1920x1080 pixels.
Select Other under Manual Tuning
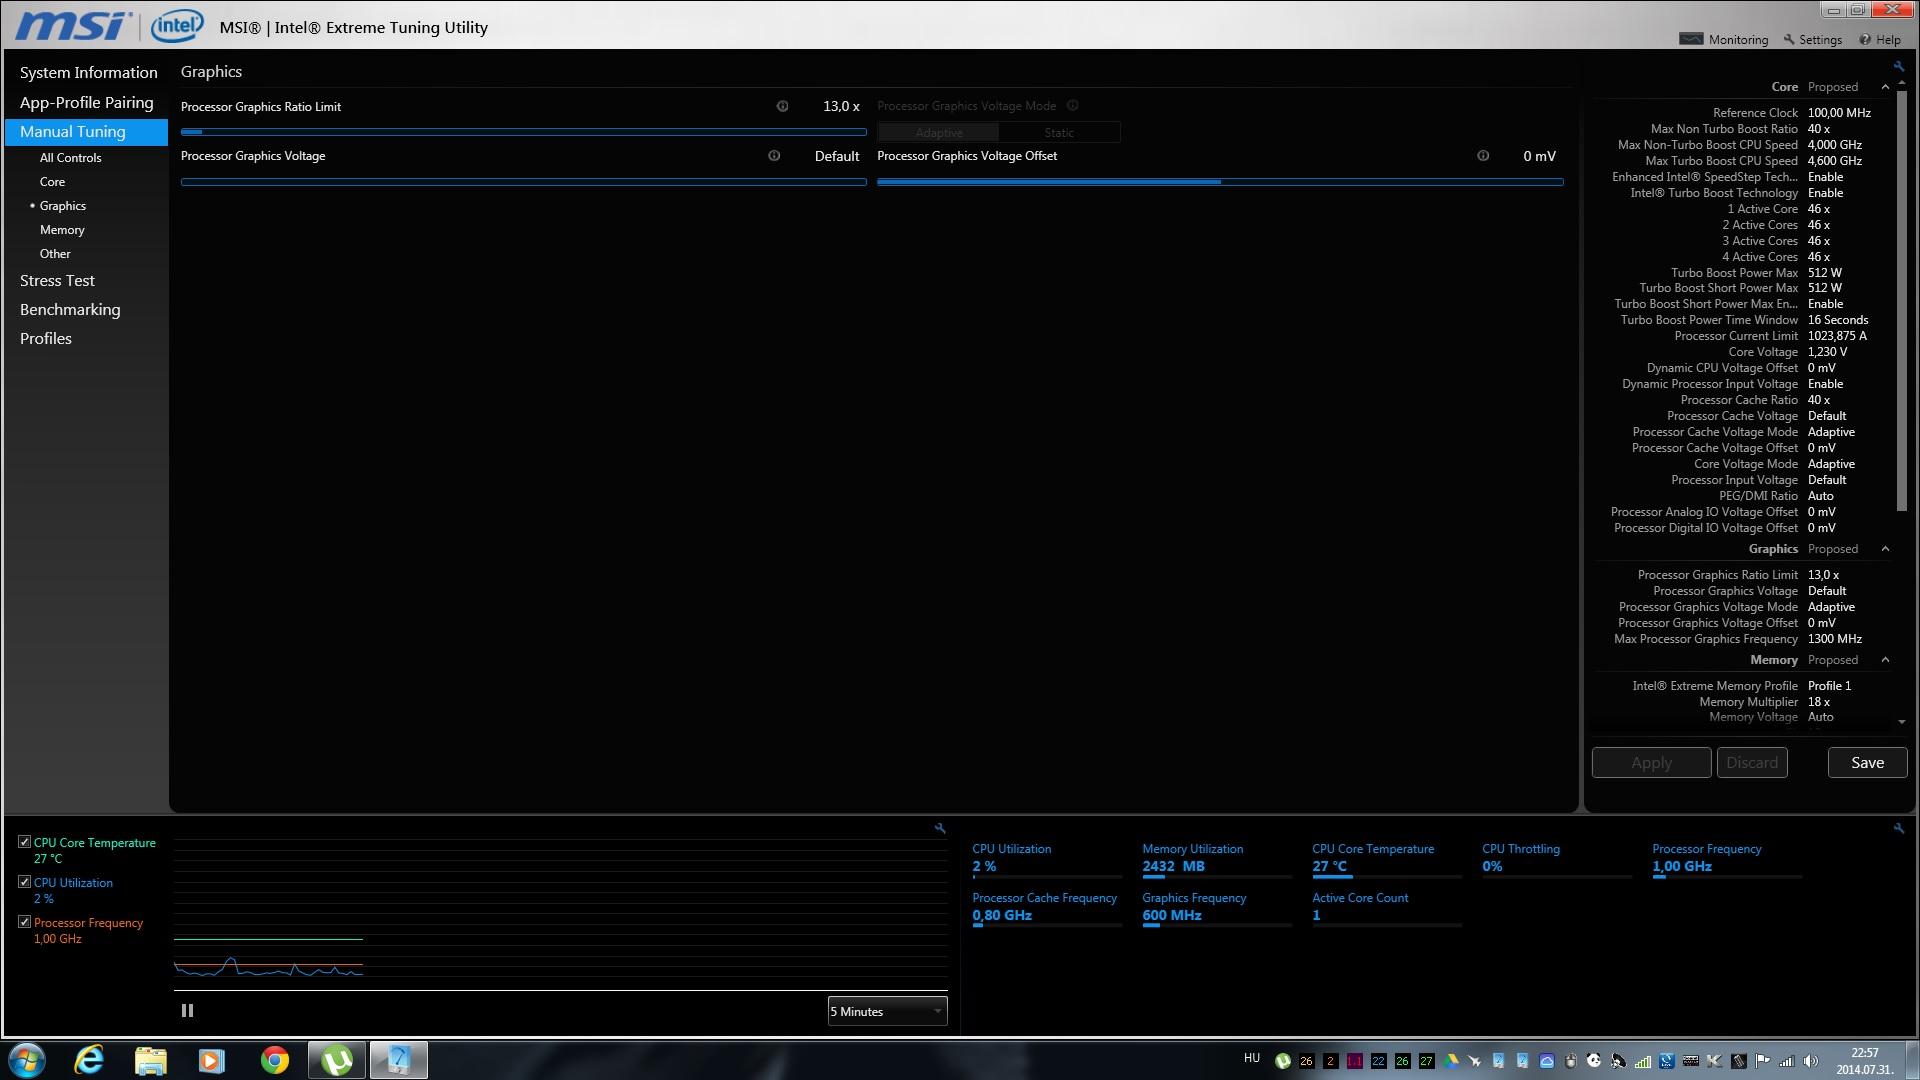click(55, 254)
